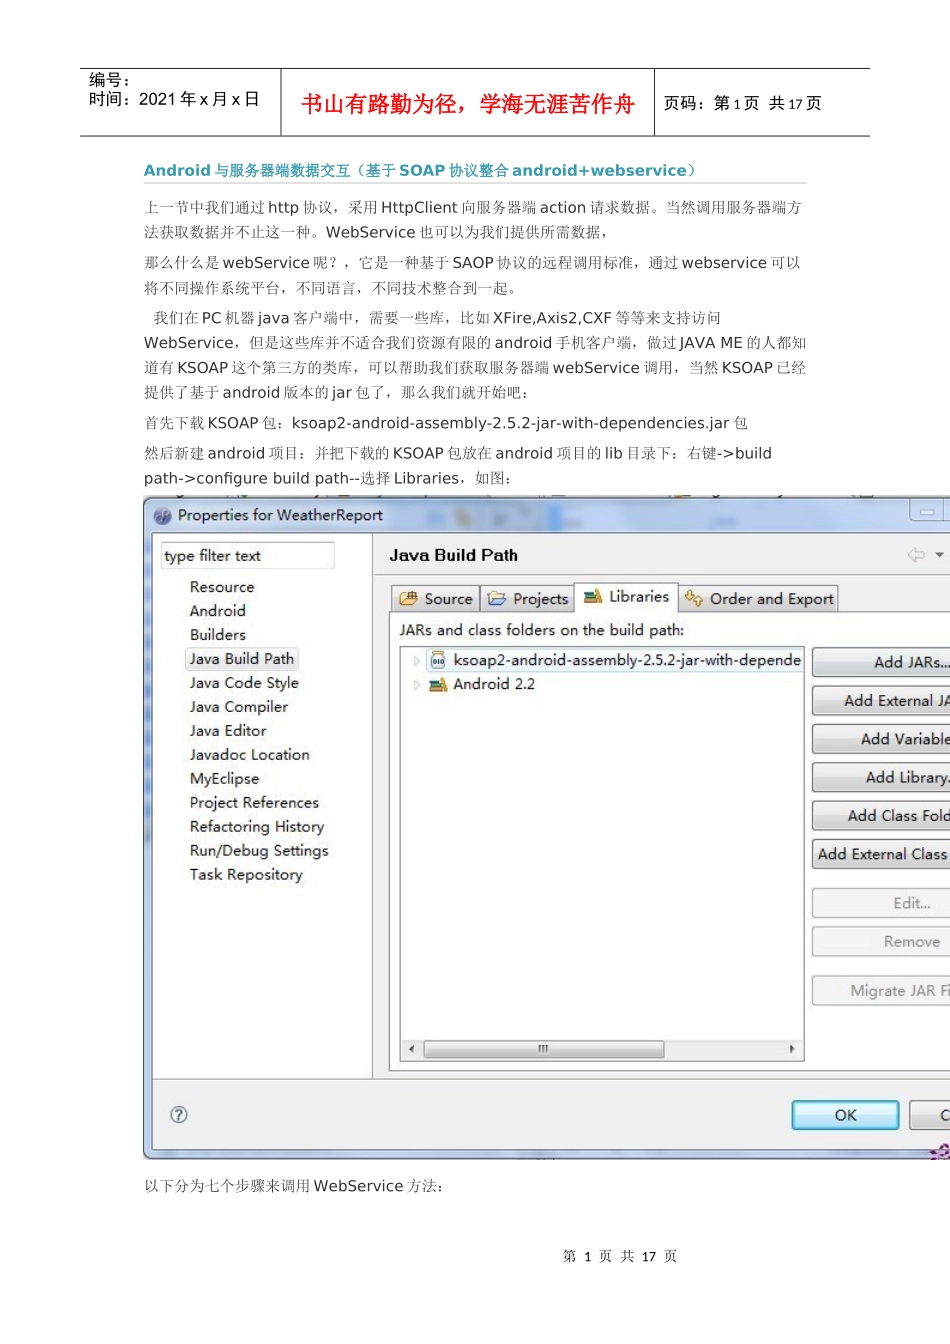This screenshot has height=1344, width=950.
Task: Click the scrollbar right arrow in JAR list
Action: point(792,1049)
